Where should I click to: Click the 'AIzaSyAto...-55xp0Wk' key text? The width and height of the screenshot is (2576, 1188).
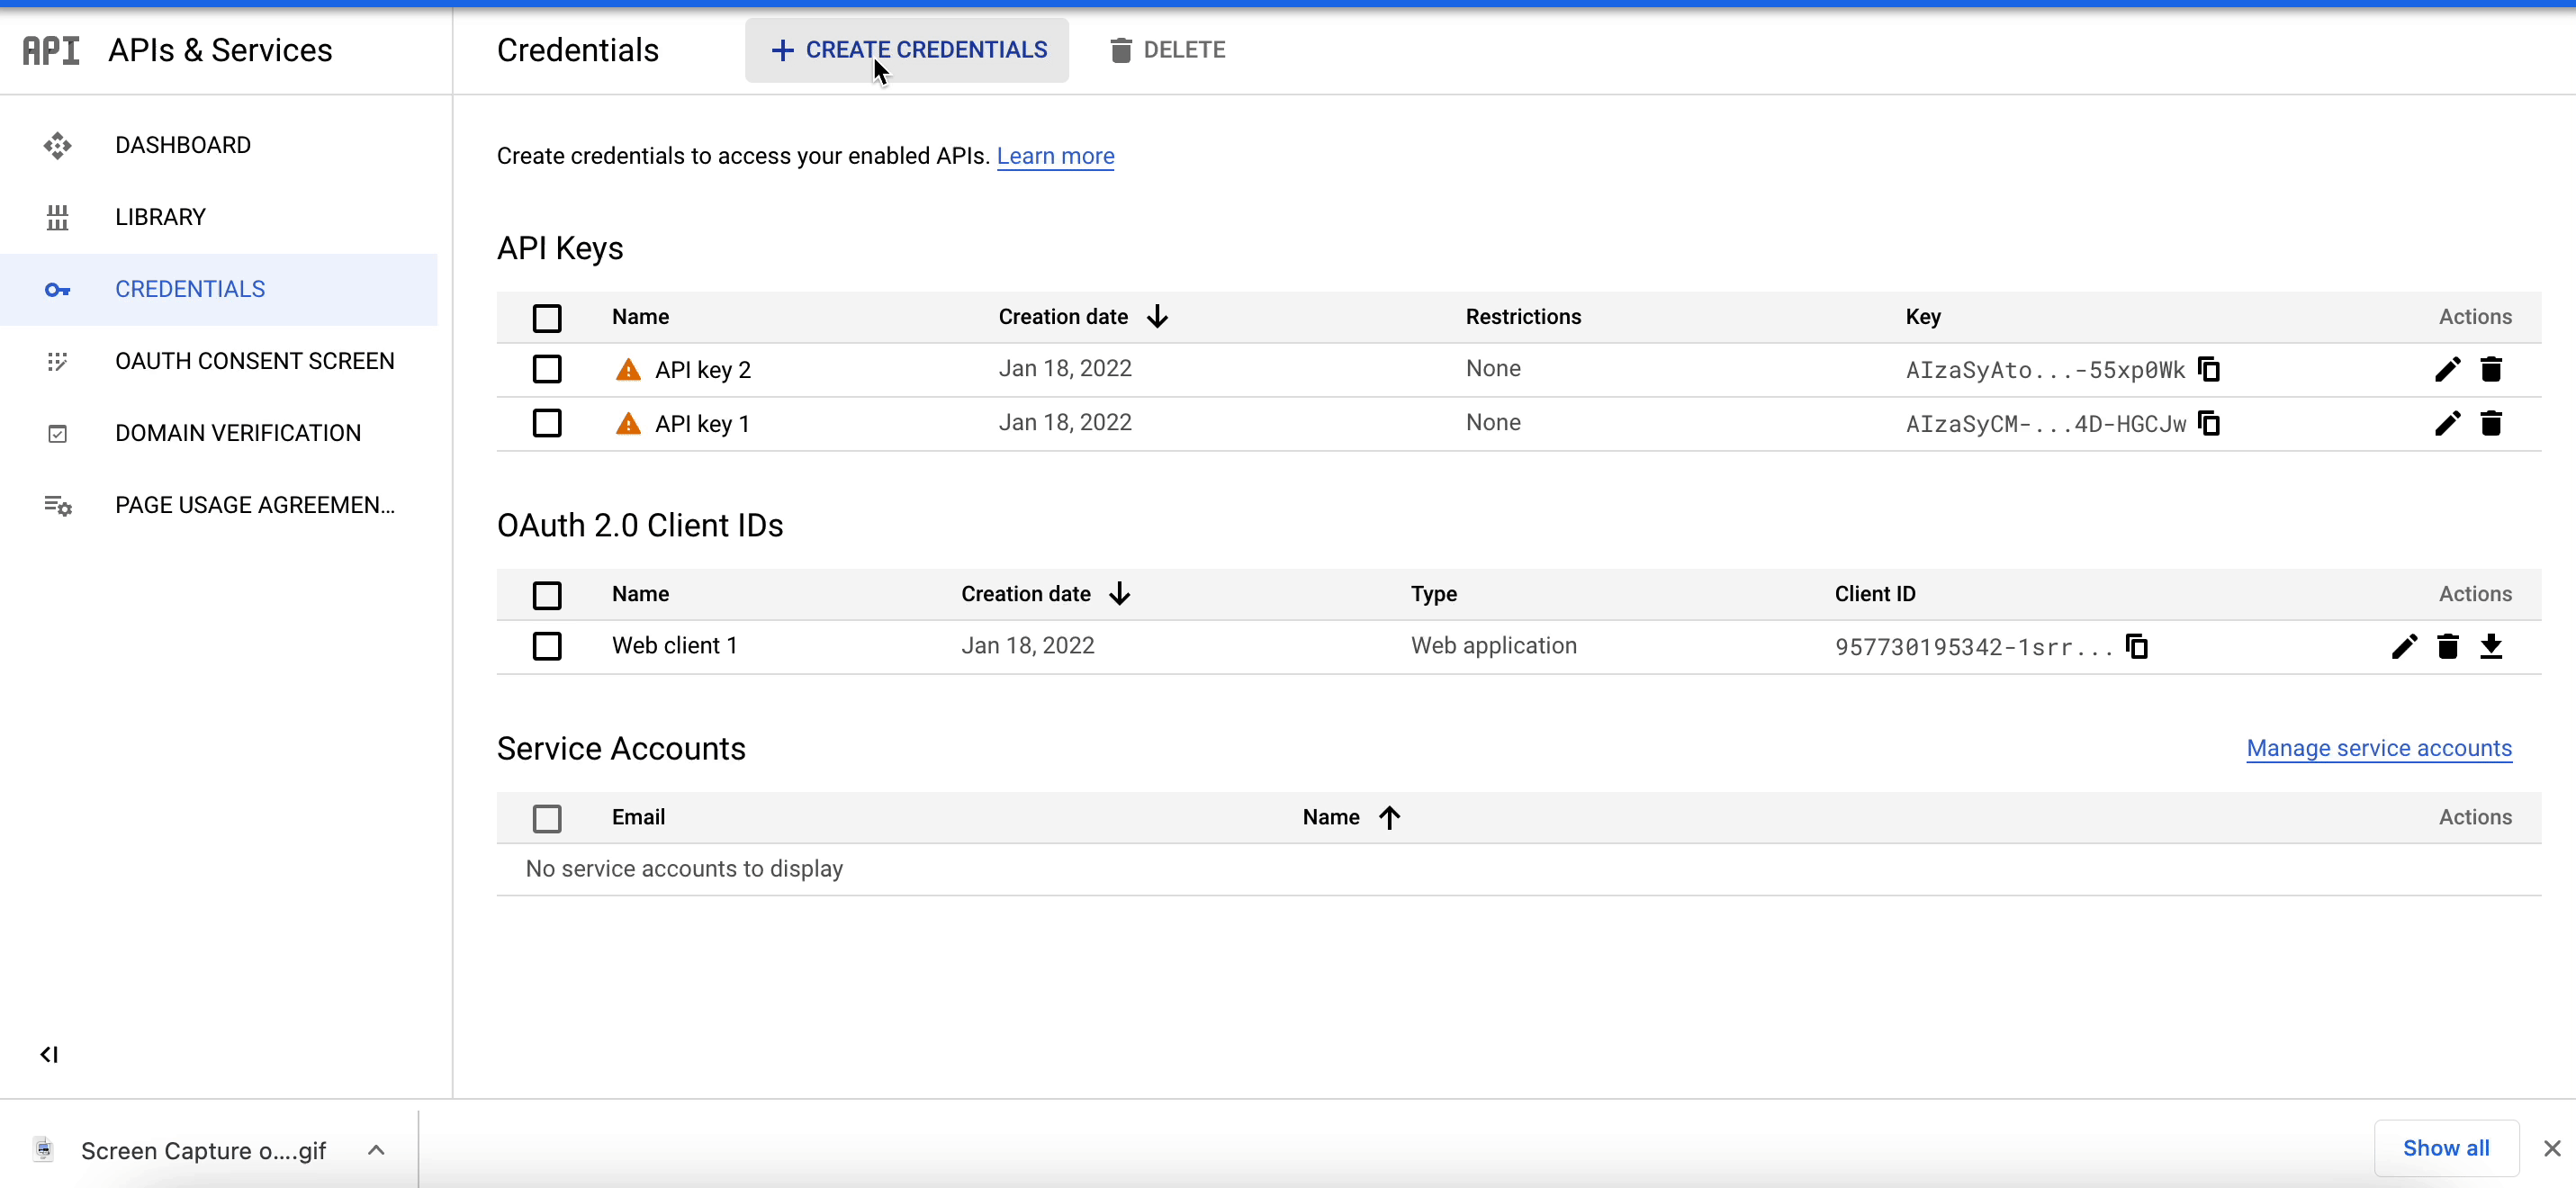coord(2045,370)
